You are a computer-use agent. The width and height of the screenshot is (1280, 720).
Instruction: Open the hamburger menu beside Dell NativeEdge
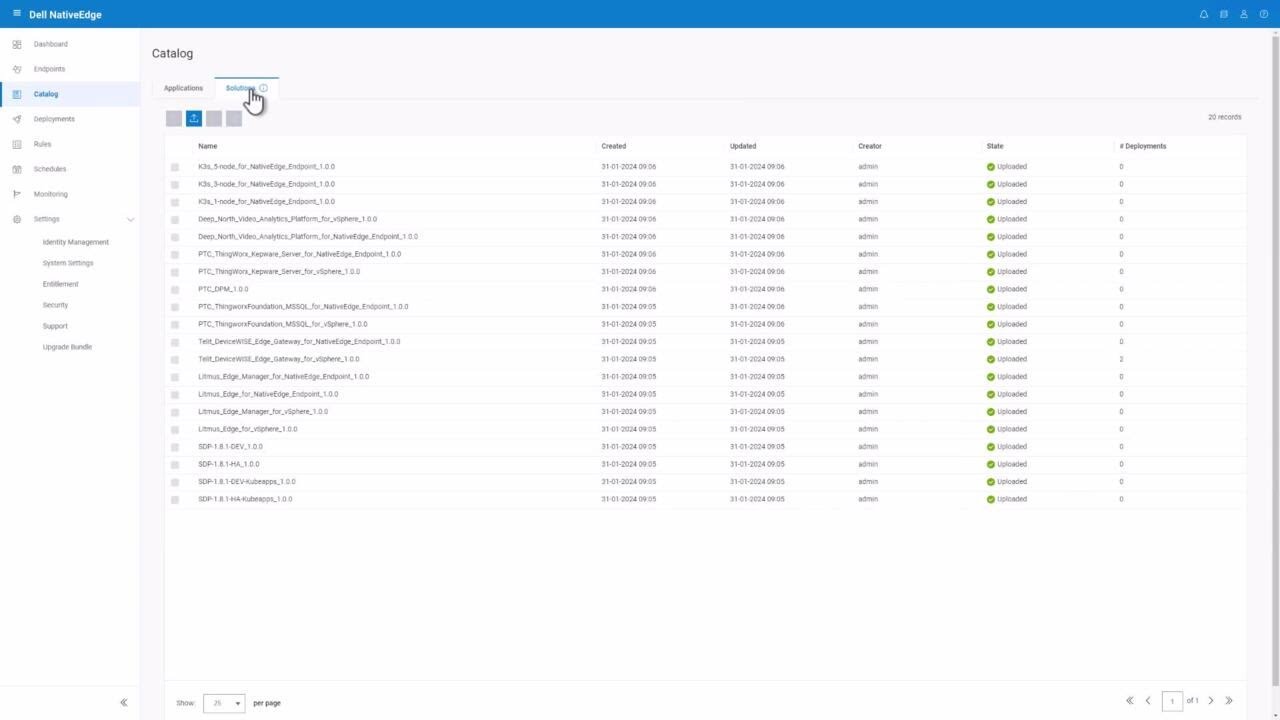[16, 13]
